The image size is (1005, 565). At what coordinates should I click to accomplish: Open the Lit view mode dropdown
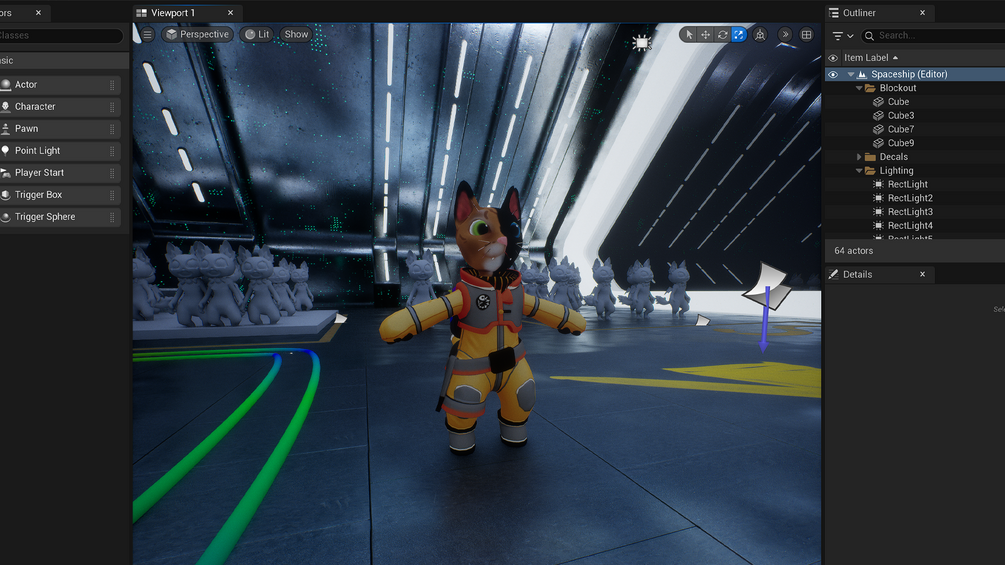click(x=257, y=35)
